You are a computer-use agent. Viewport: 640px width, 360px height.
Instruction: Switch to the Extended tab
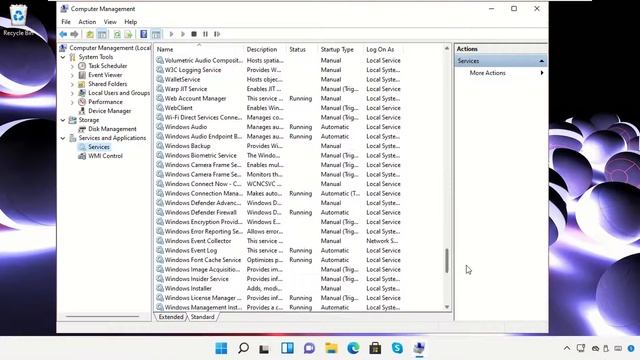(171, 317)
